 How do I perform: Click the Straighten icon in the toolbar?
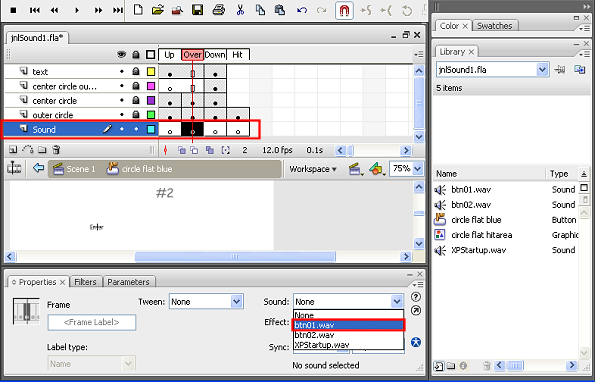[386, 10]
